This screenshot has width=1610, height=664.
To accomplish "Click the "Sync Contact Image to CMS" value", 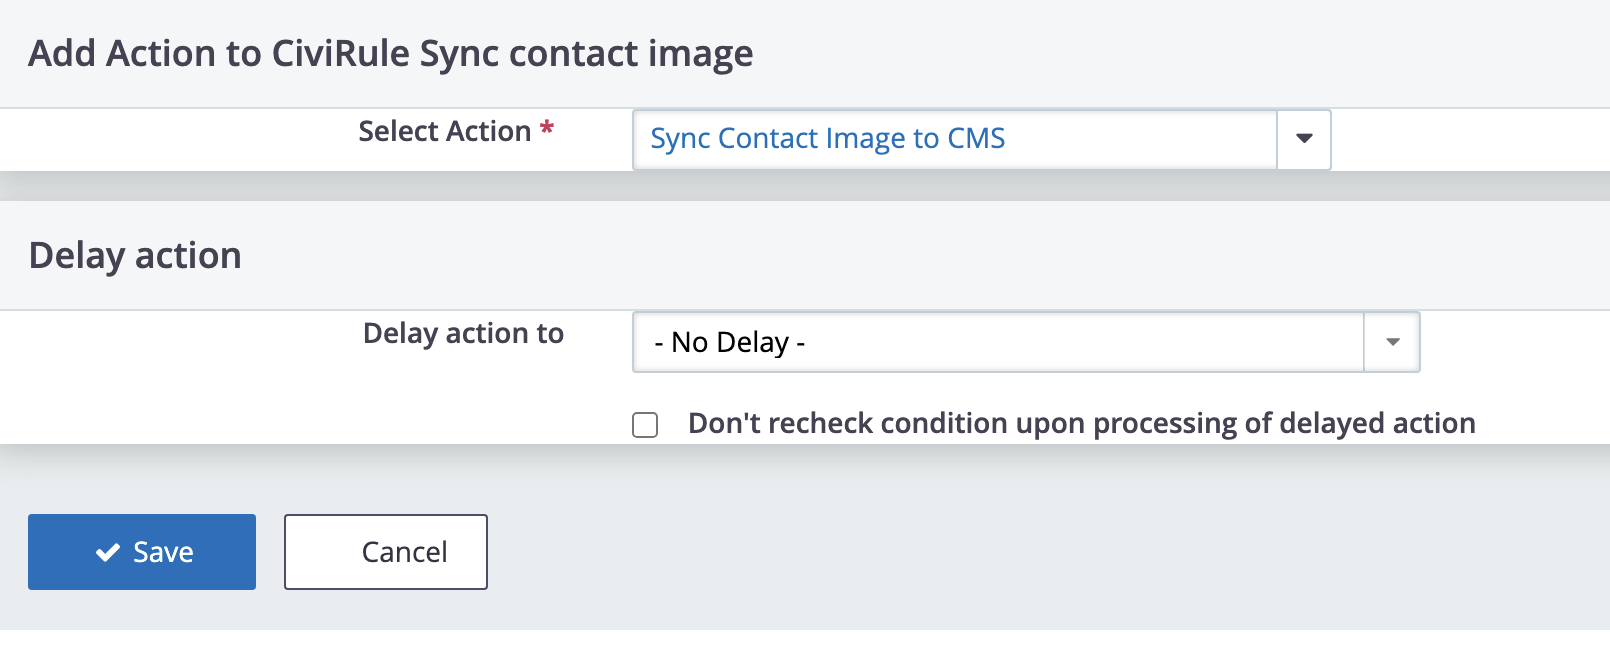I will [x=827, y=139].
